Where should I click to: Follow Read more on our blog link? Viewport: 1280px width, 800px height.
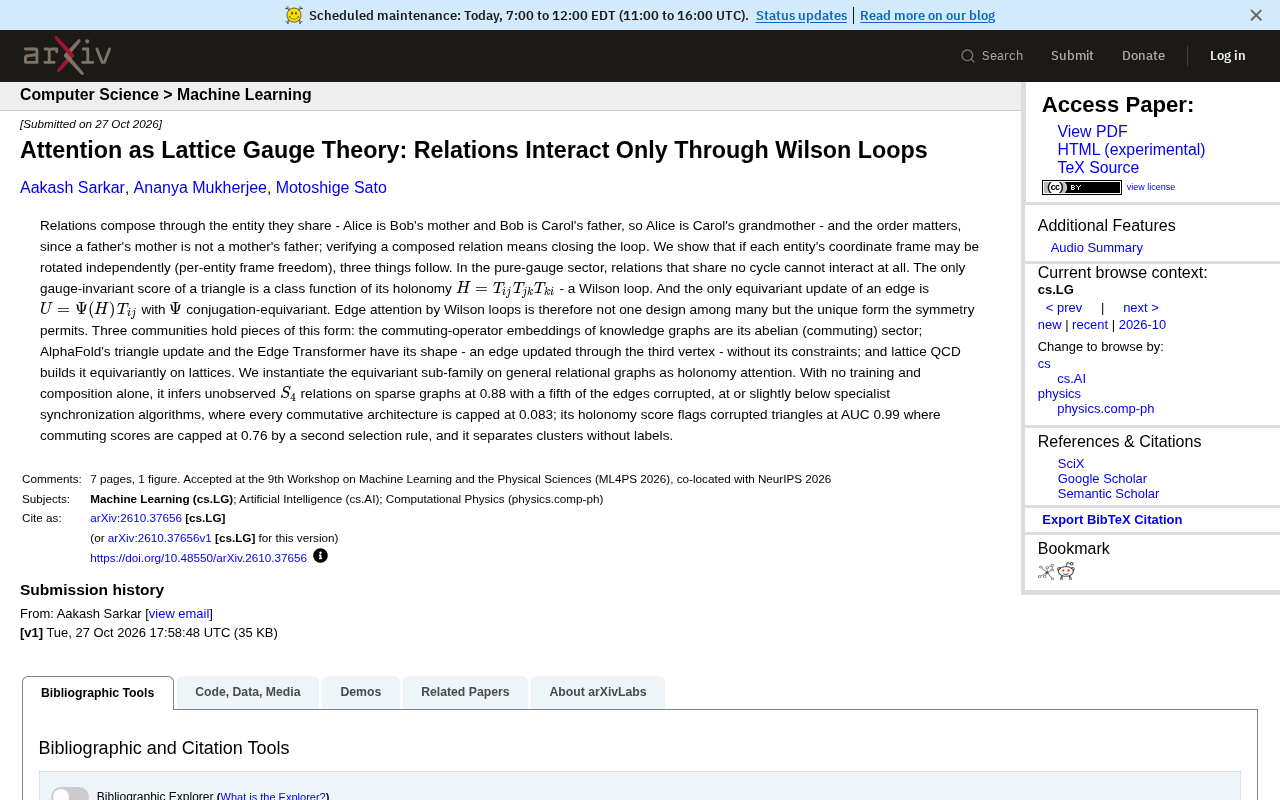[x=927, y=15]
